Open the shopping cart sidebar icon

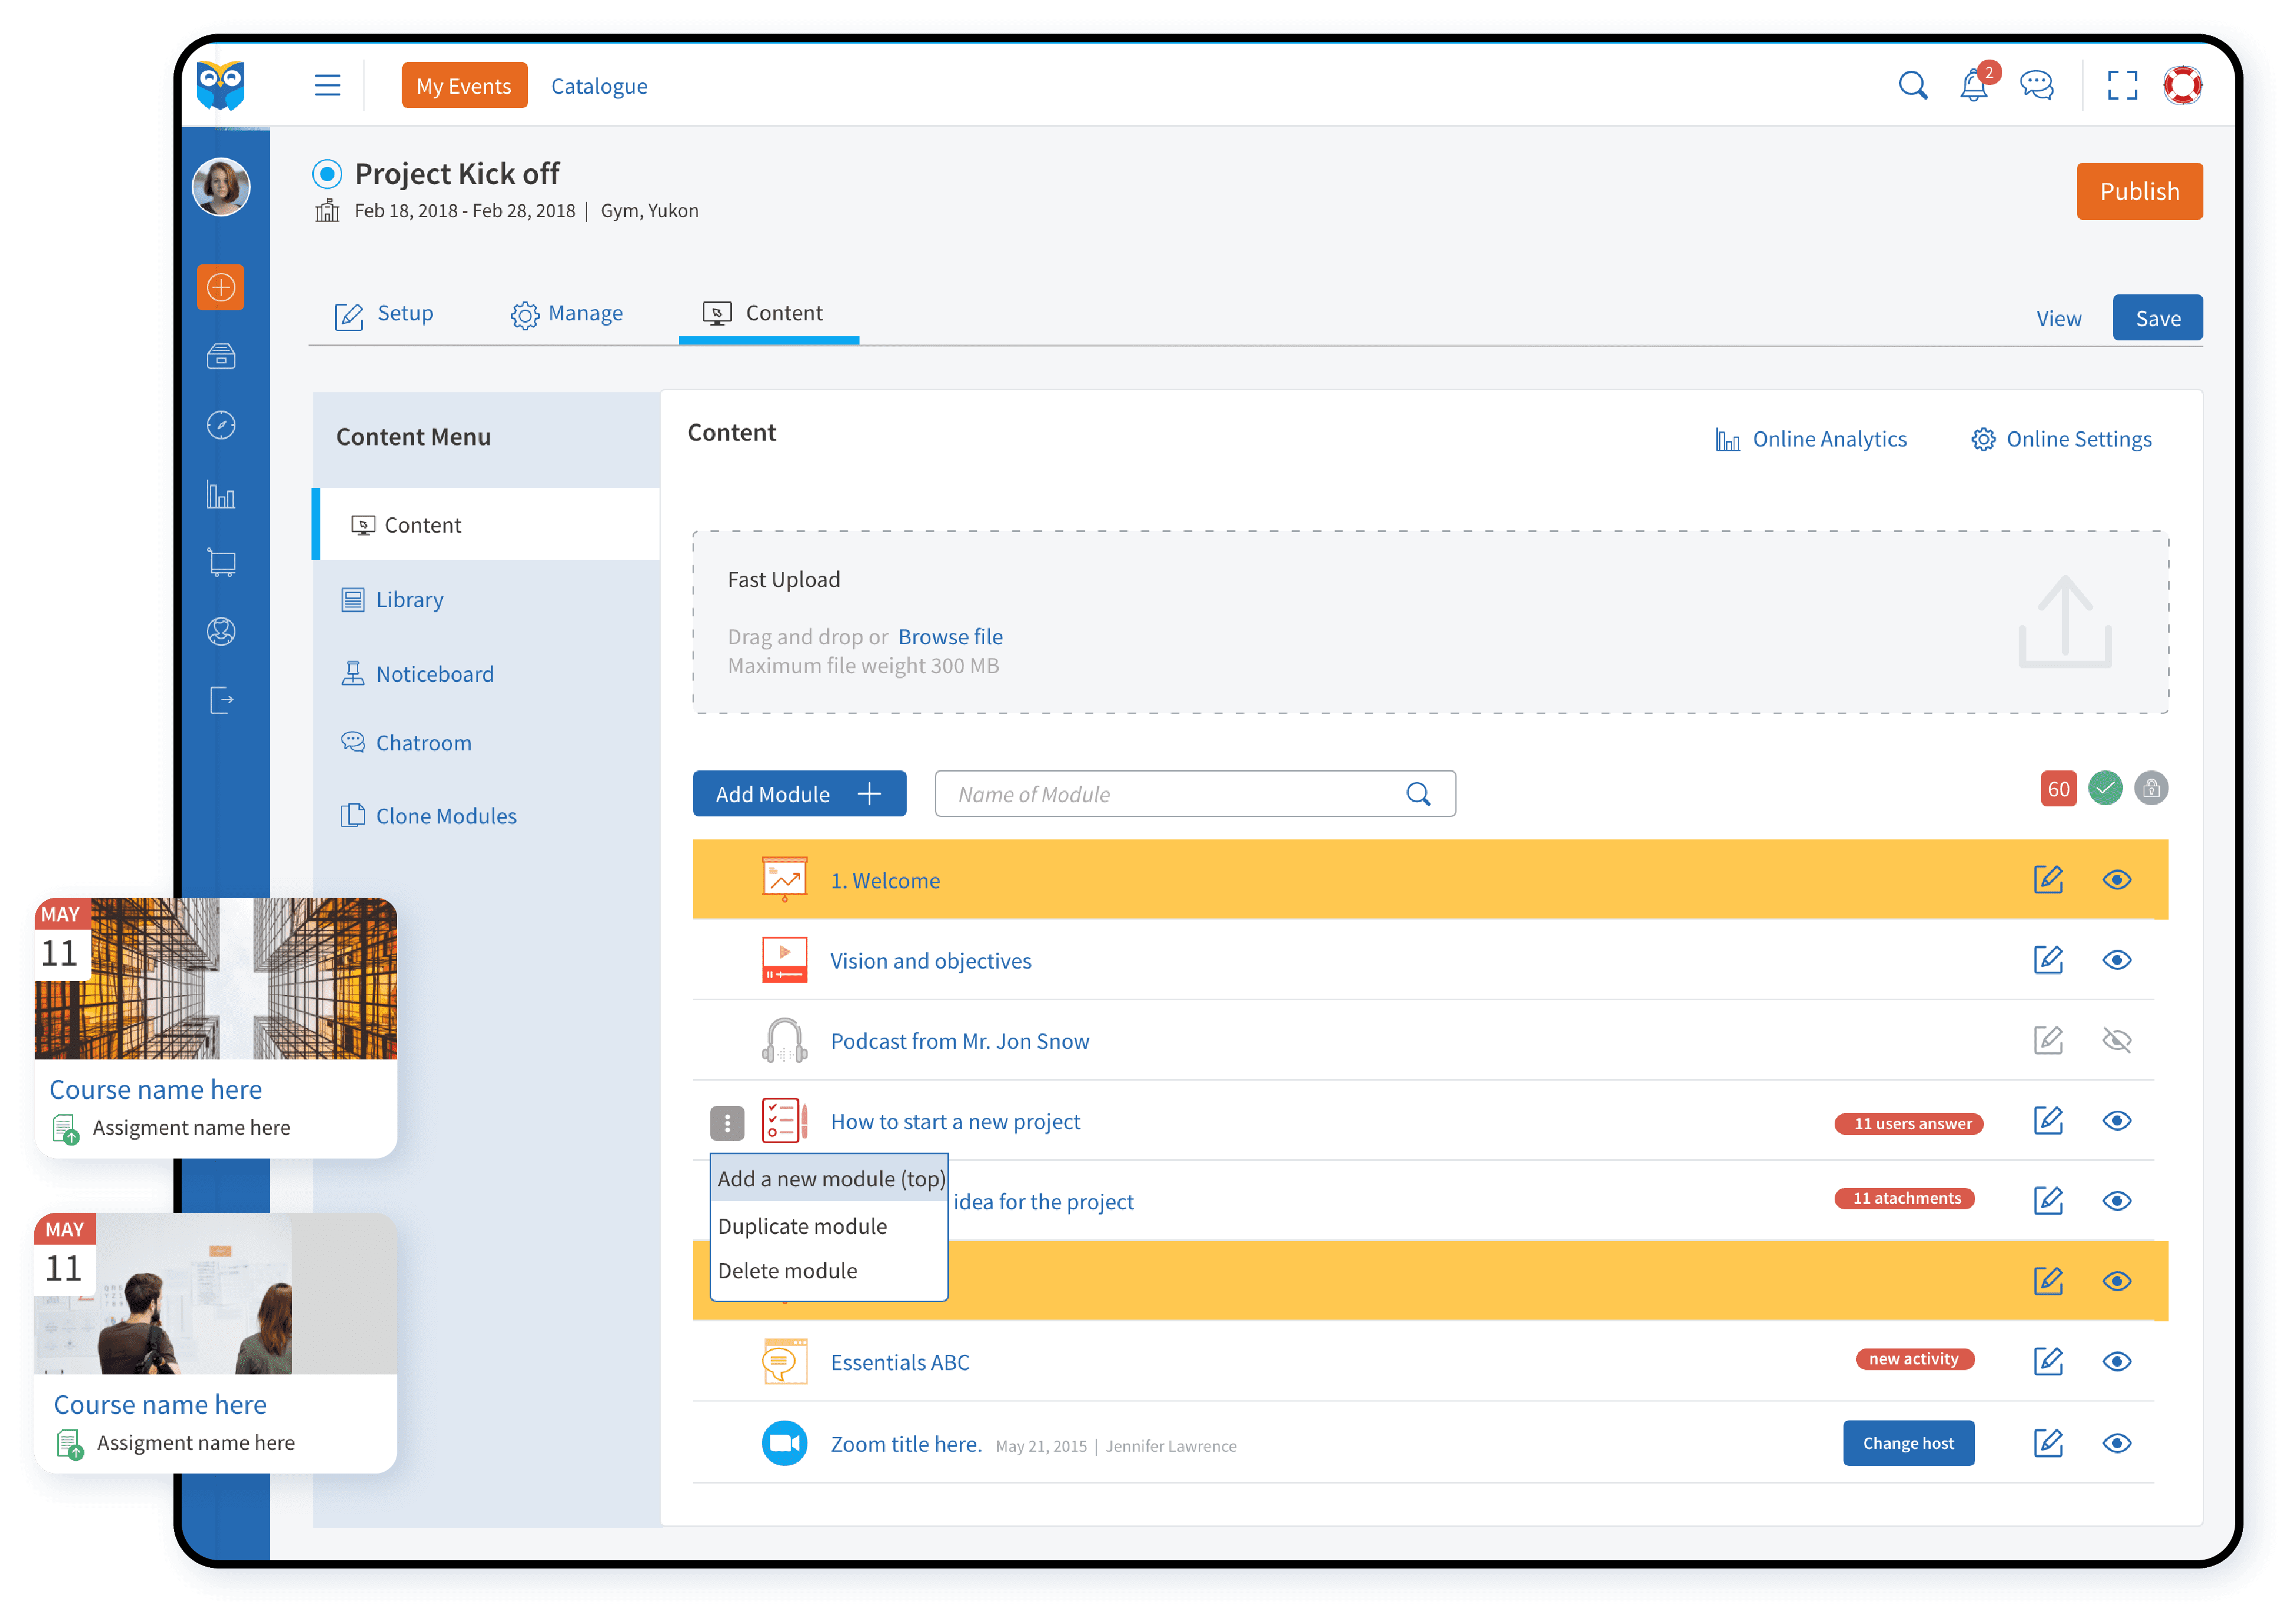[x=221, y=562]
